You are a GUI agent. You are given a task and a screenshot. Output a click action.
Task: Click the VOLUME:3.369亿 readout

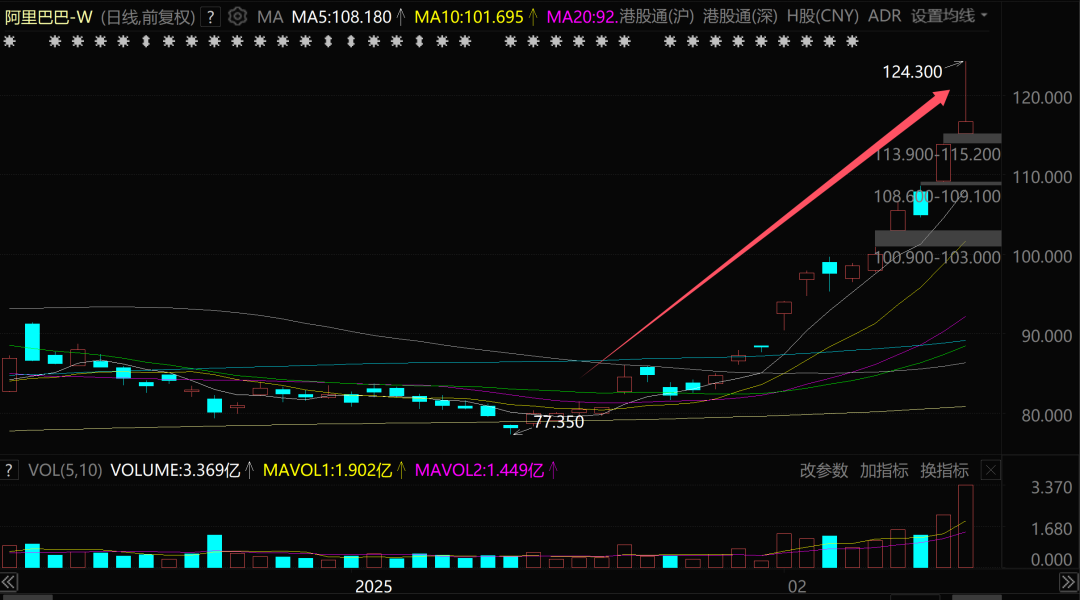(176, 470)
